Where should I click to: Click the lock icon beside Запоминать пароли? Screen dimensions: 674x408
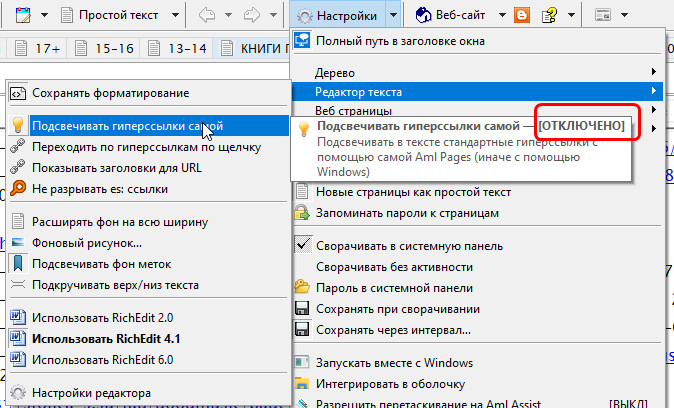click(302, 213)
